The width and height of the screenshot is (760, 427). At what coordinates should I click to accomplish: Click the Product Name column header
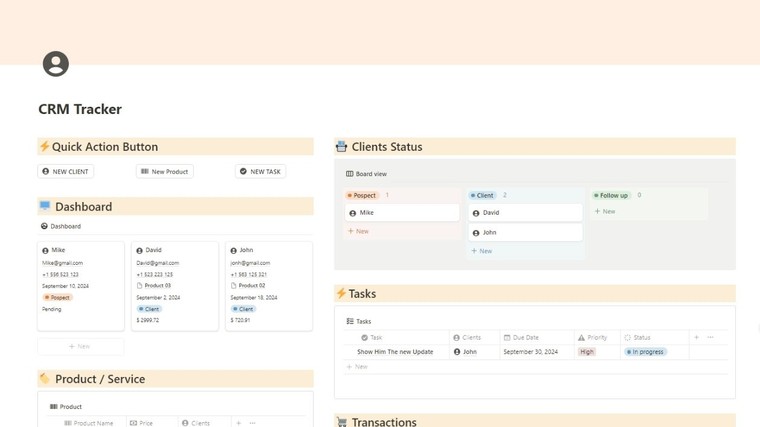click(89, 423)
